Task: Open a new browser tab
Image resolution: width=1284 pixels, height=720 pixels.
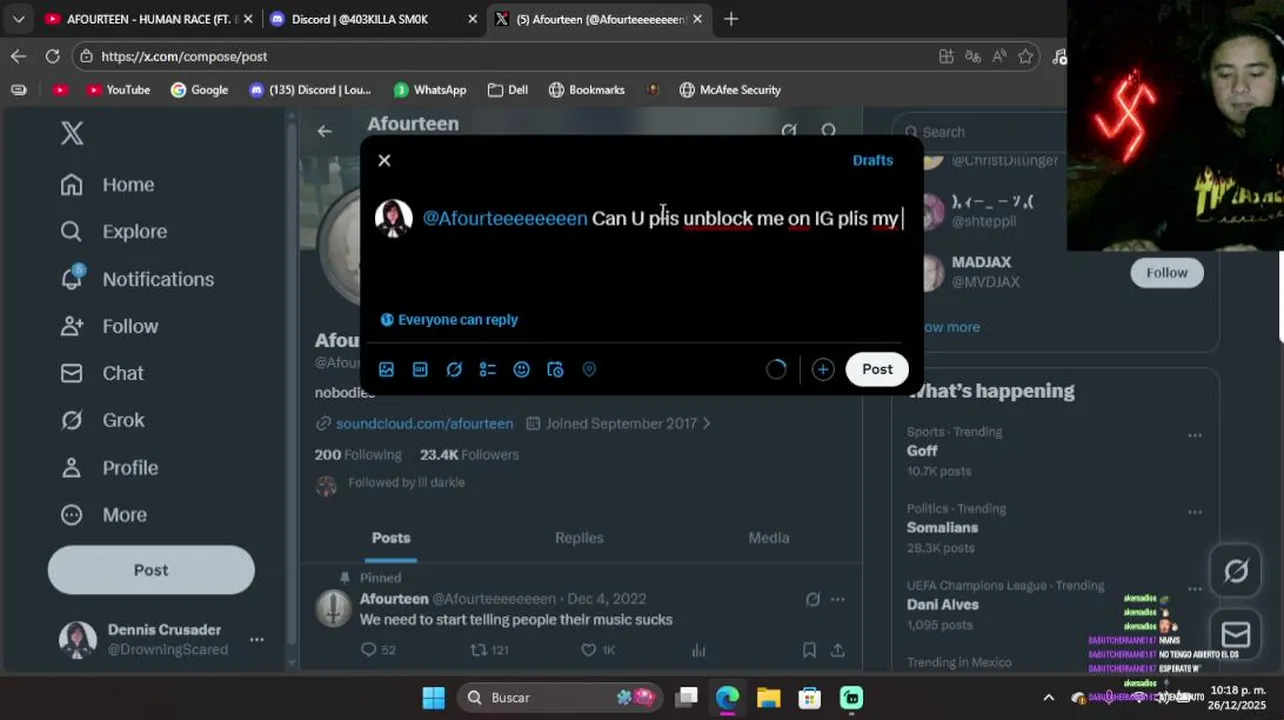Action: tap(731, 19)
